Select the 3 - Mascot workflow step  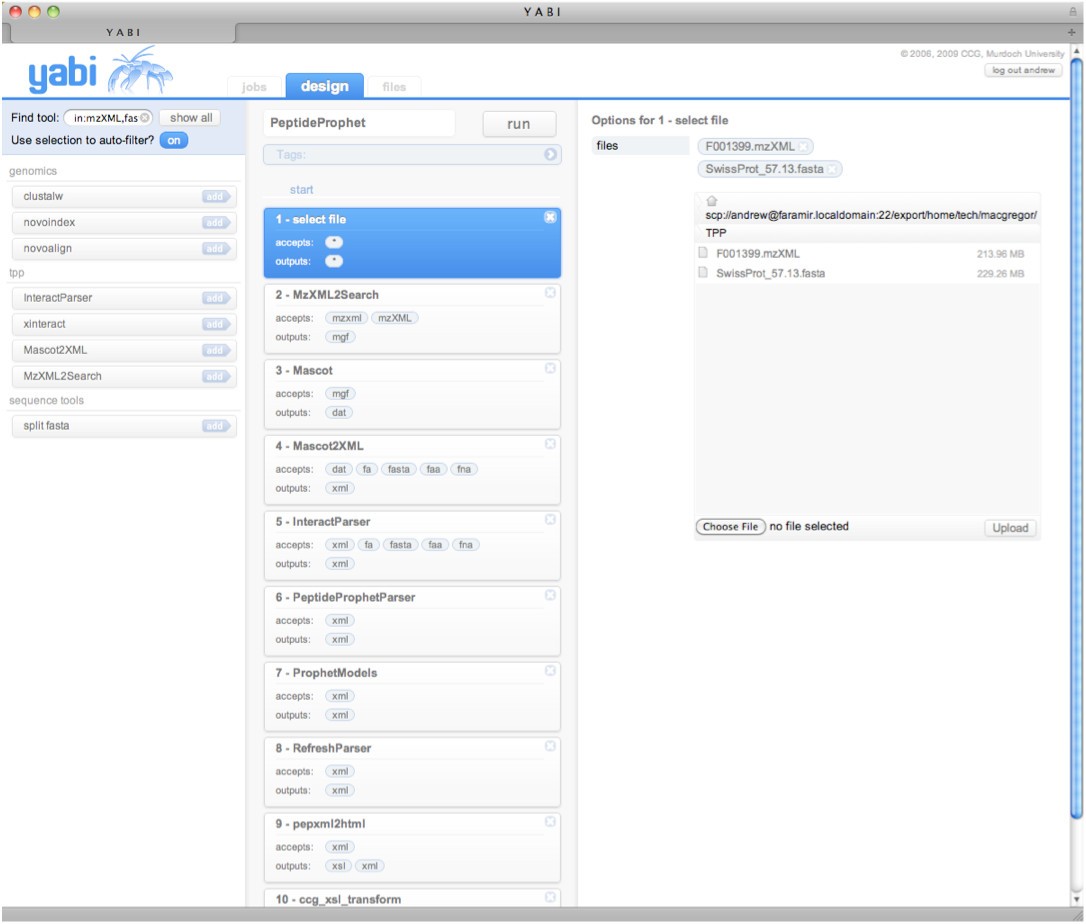412,394
